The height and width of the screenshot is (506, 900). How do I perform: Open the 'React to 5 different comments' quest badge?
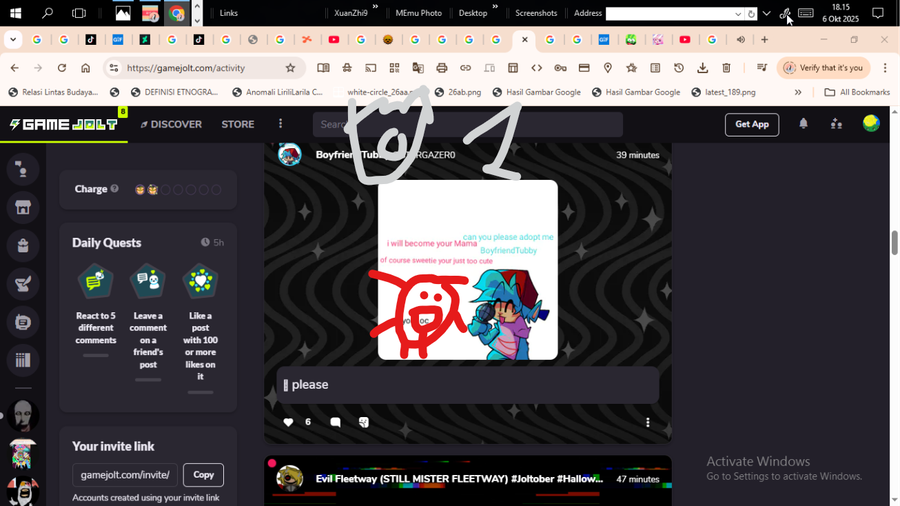[x=95, y=281]
